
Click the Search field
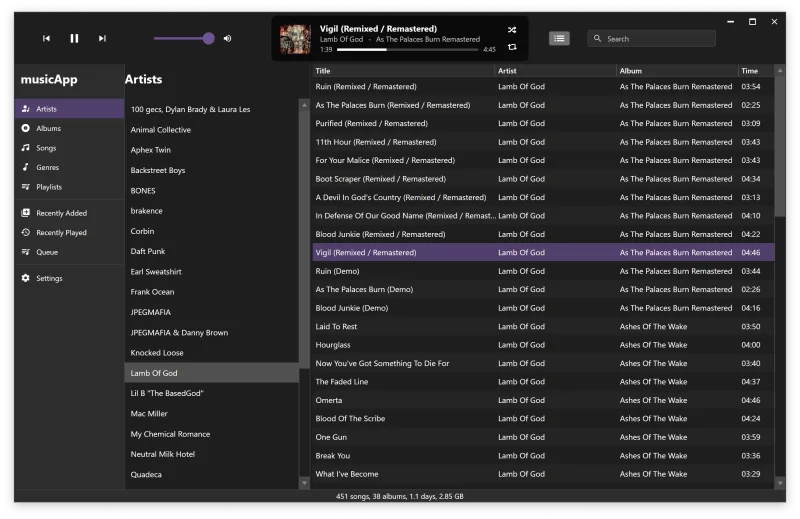[652, 39]
